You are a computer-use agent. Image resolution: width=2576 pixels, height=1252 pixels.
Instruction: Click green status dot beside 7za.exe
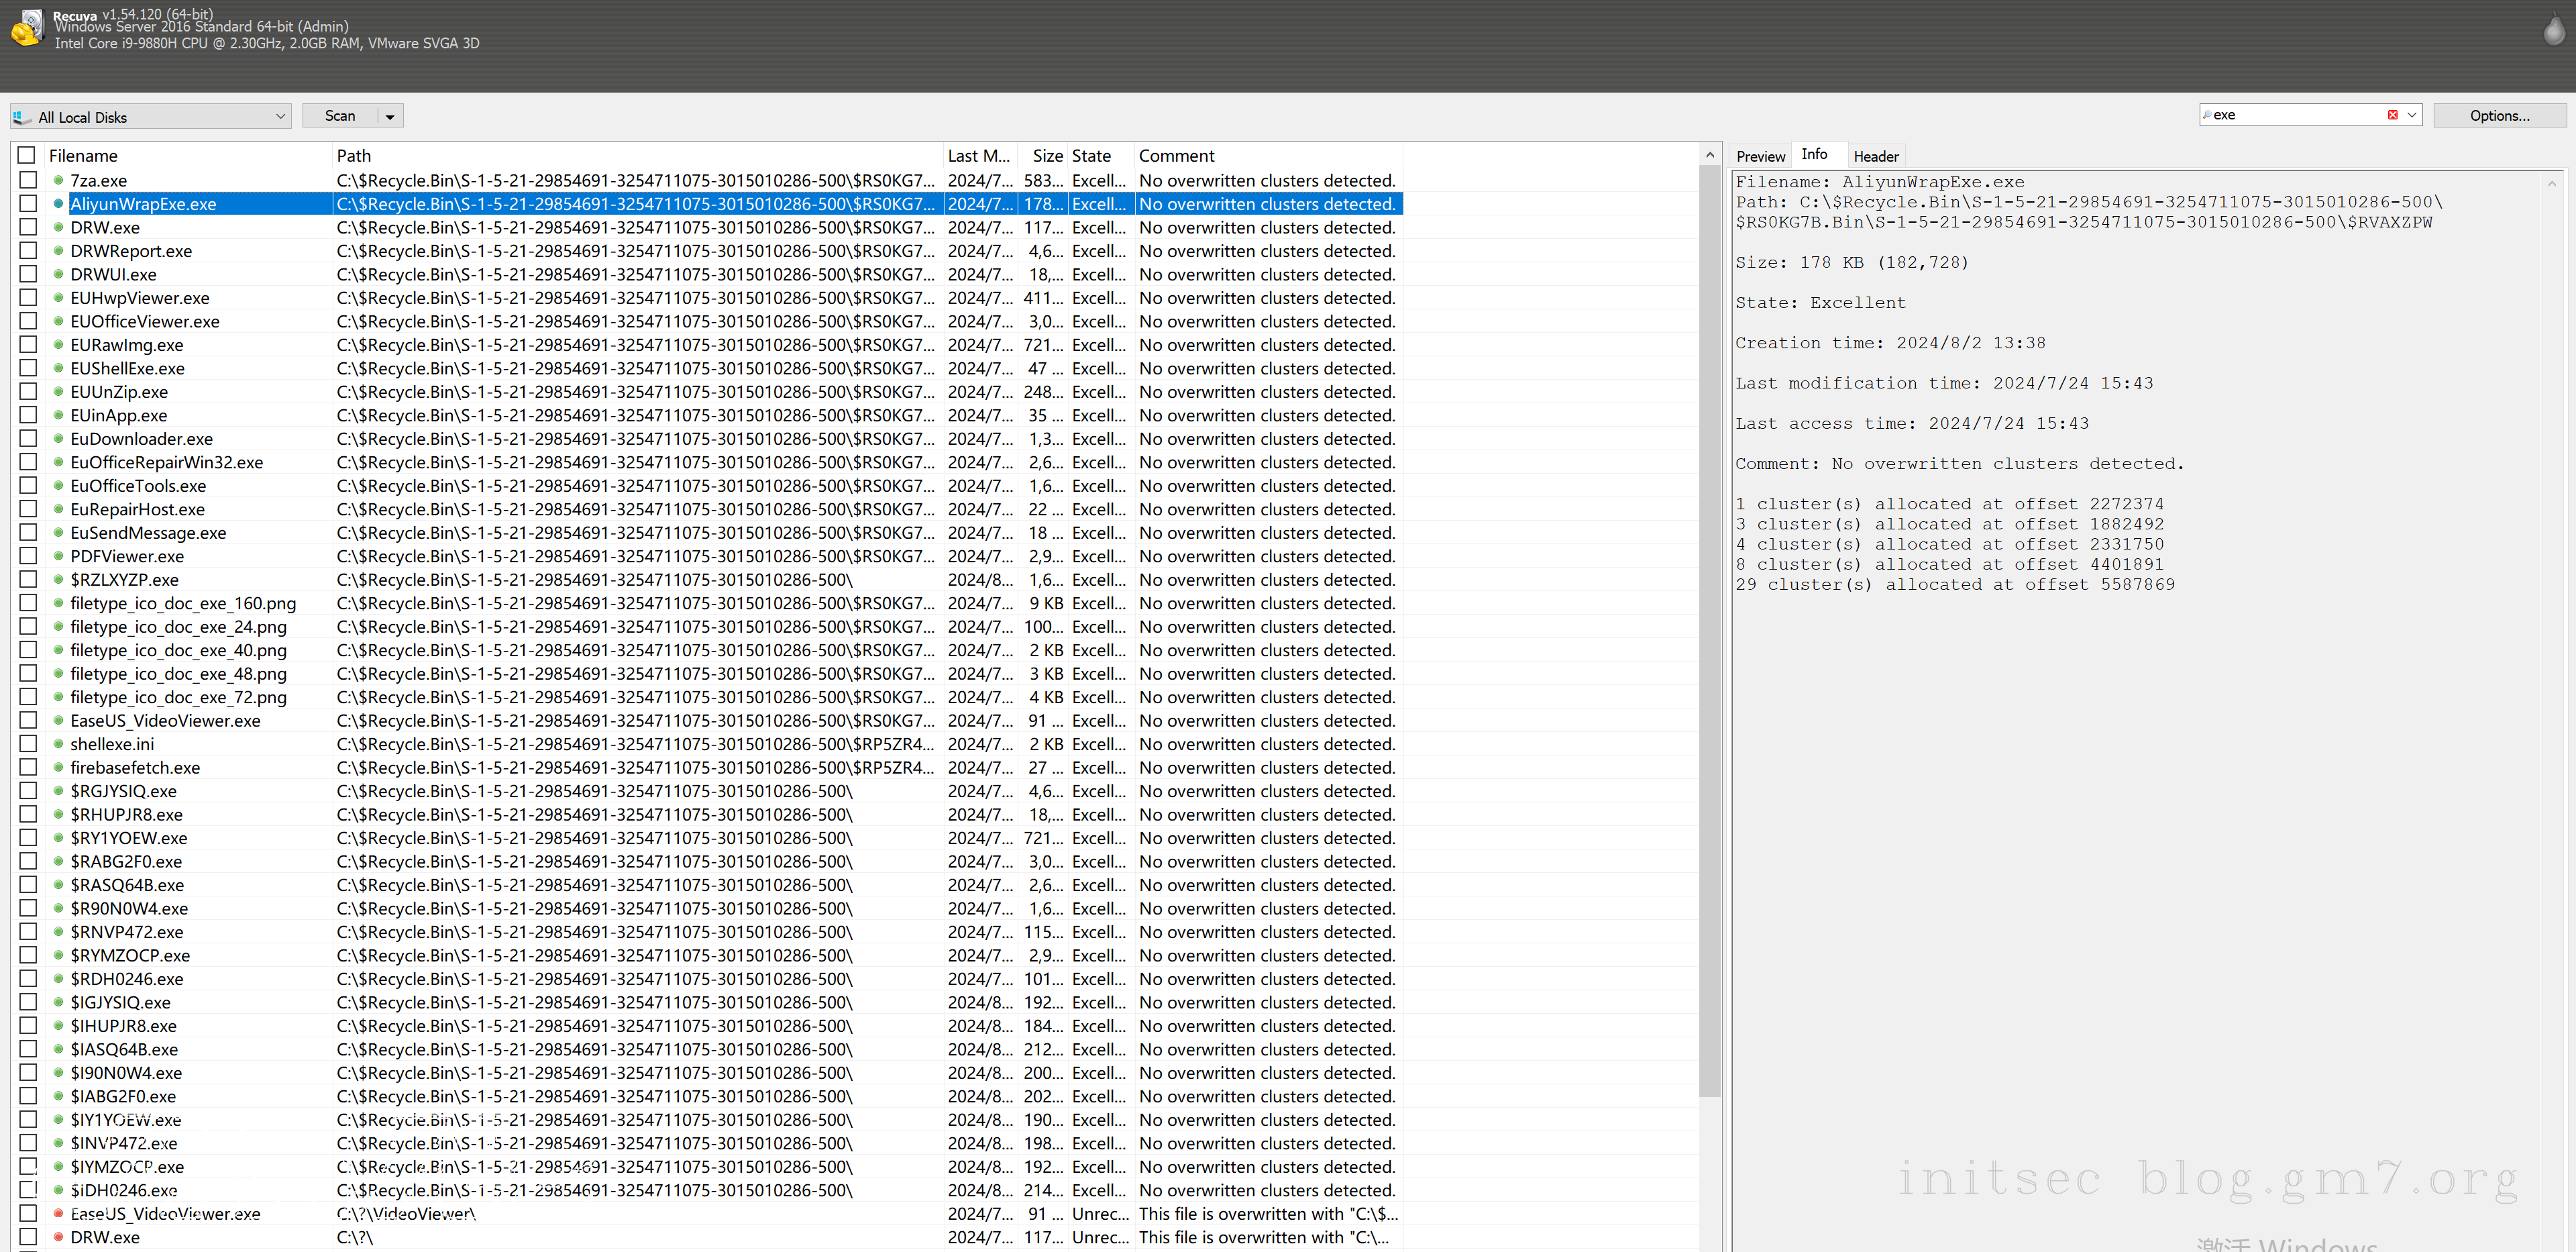[x=59, y=181]
